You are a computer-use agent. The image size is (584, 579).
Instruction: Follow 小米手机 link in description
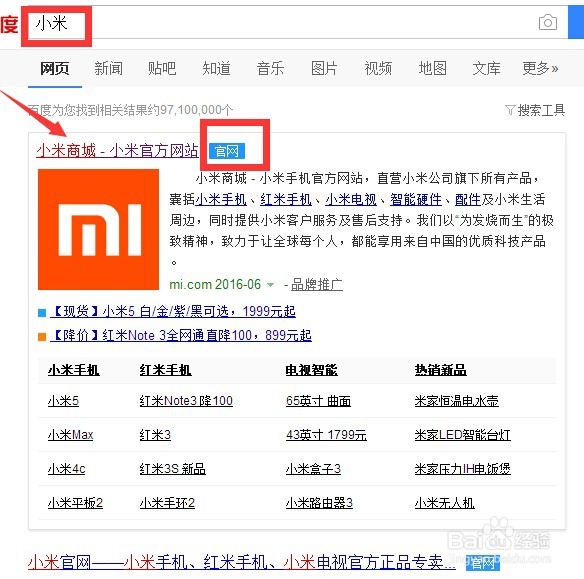point(221,200)
